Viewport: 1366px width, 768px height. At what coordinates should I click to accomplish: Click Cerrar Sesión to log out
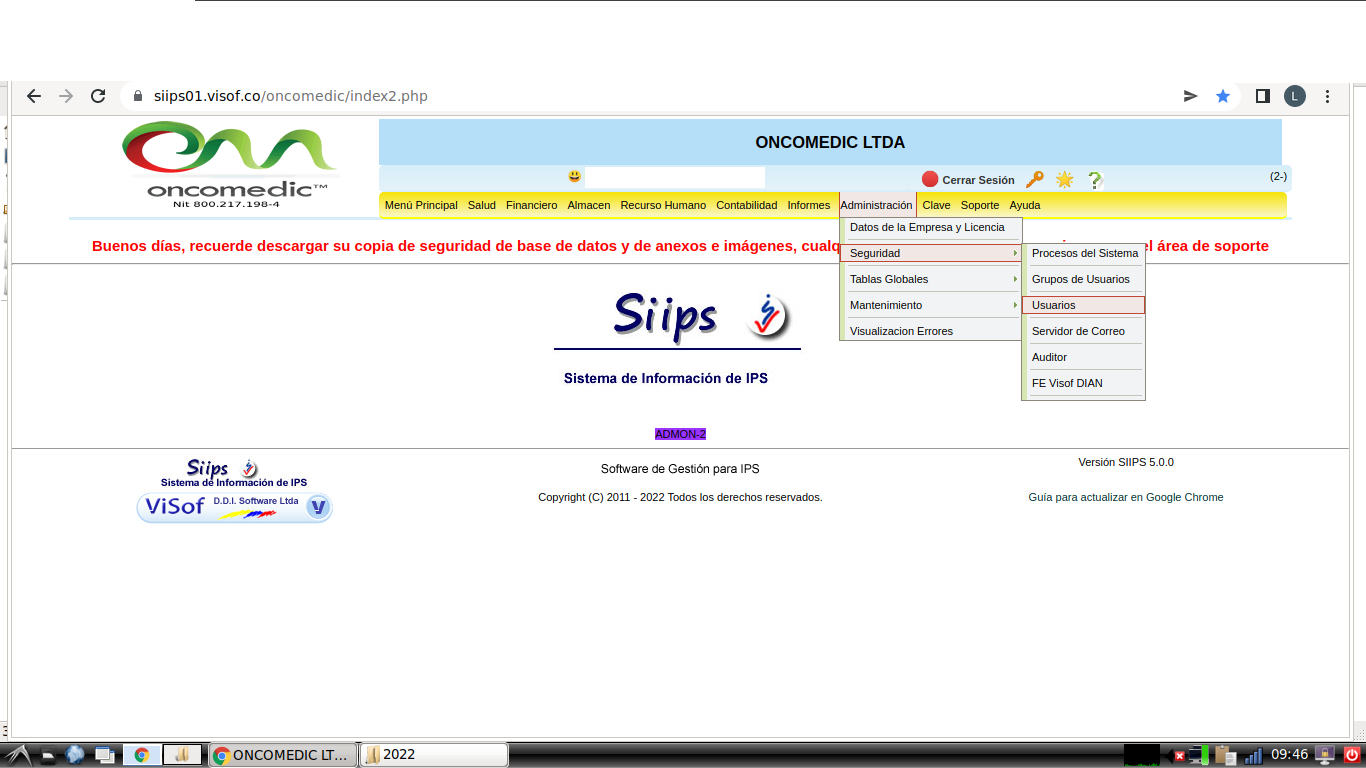pyautogui.click(x=977, y=180)
